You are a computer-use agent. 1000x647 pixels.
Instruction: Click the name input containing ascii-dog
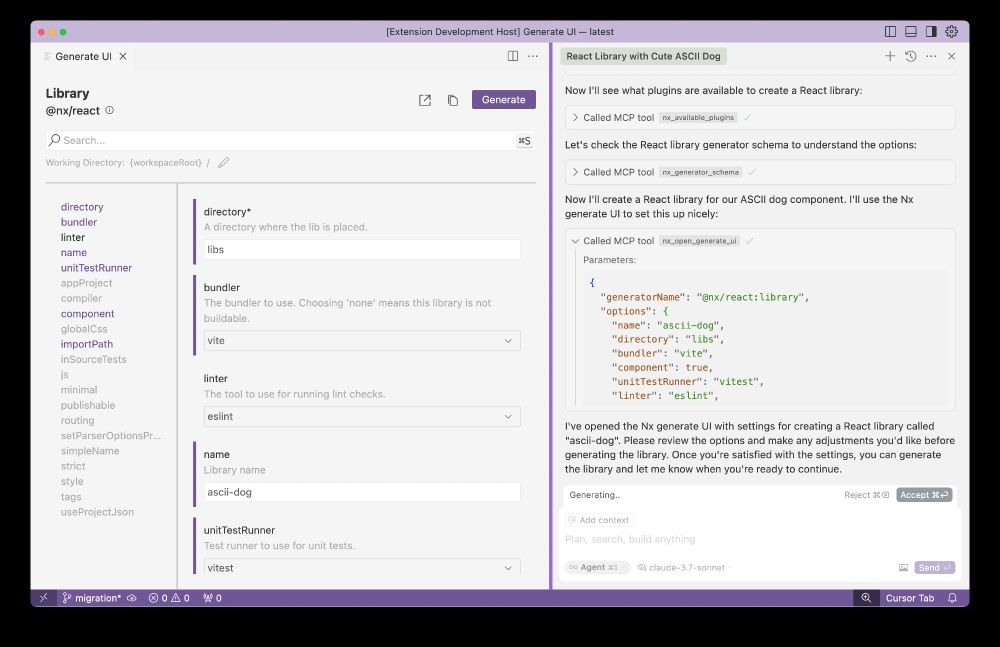(362, 492)
